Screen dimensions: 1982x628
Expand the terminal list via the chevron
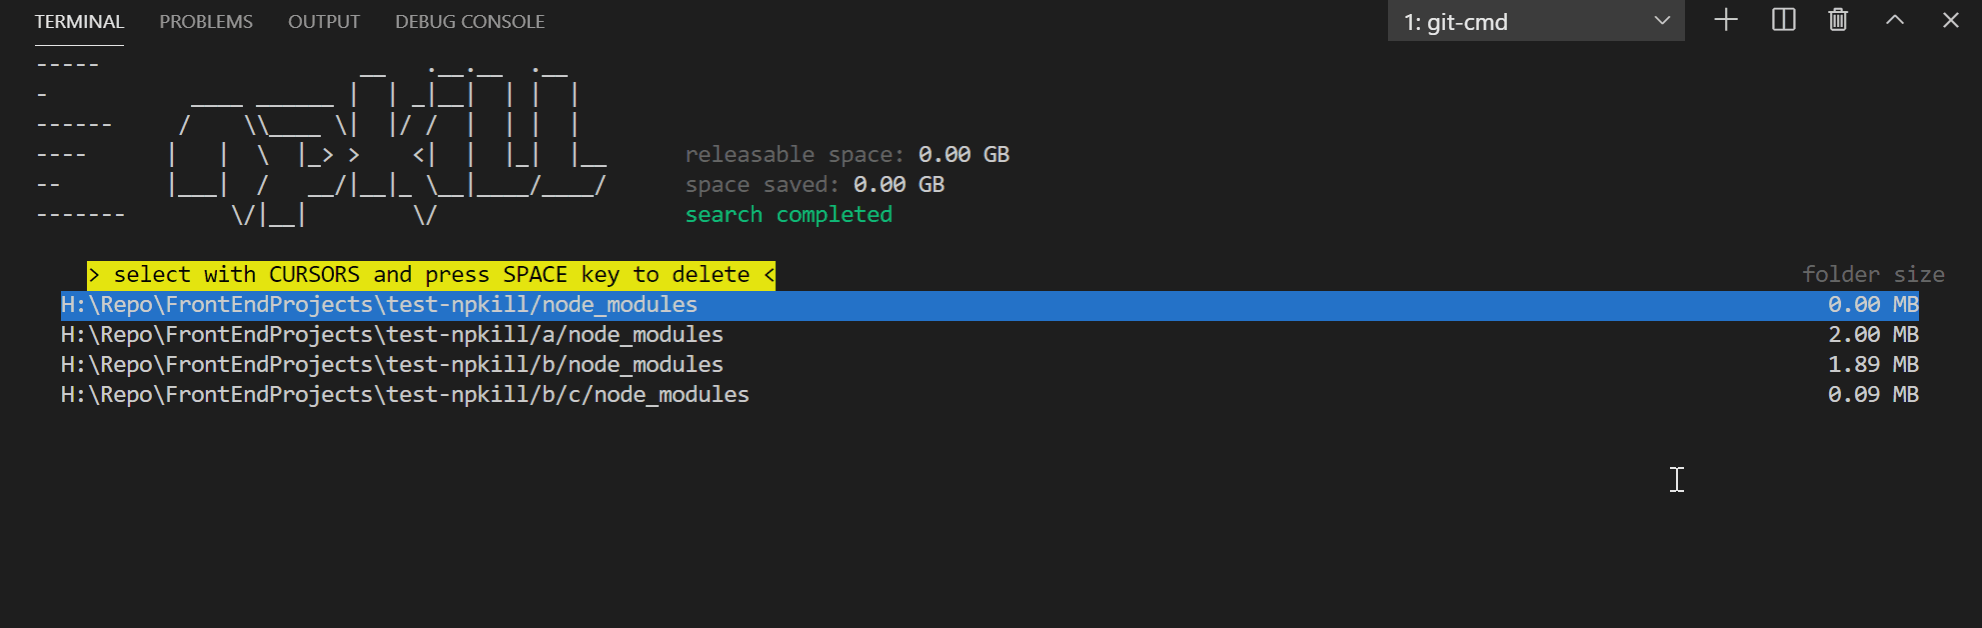1661,21
